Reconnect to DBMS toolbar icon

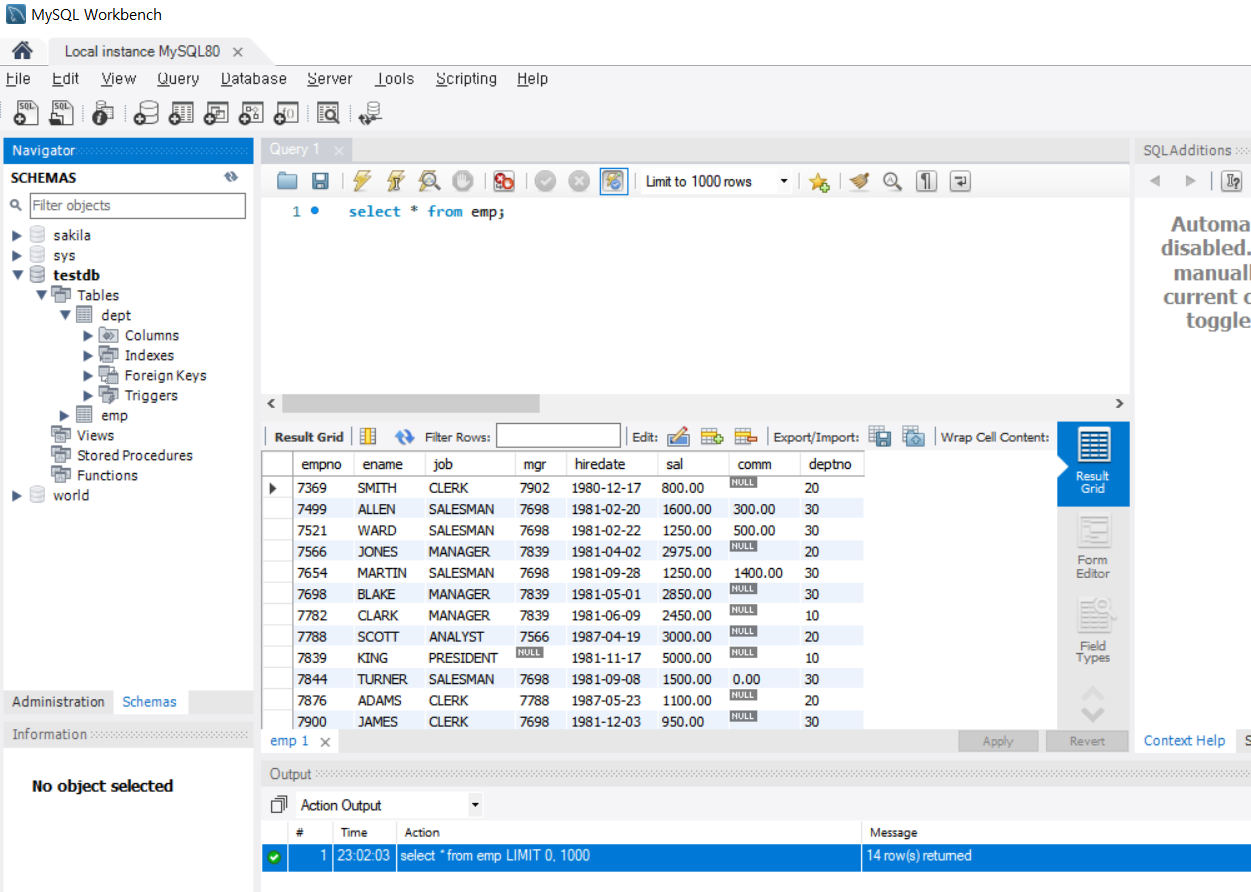370,113
